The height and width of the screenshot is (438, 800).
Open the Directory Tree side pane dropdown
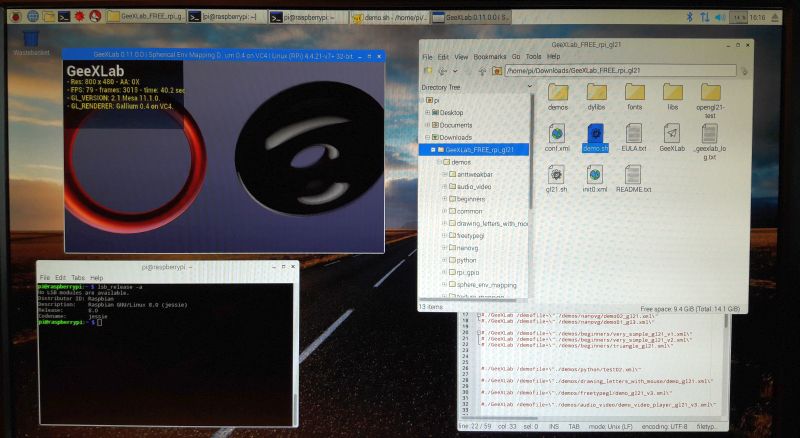[x=529, y=87]
